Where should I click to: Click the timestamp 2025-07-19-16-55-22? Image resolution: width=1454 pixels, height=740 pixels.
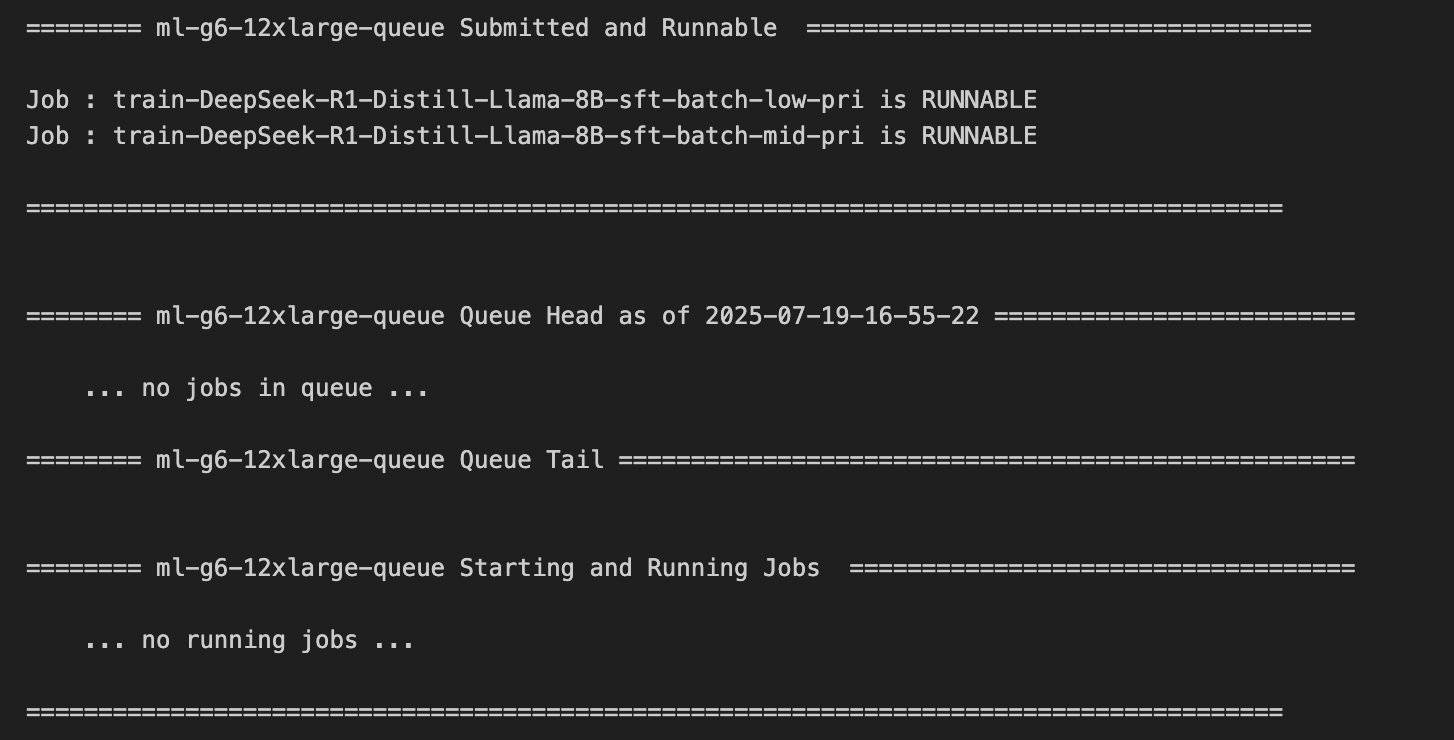(842, 316)
